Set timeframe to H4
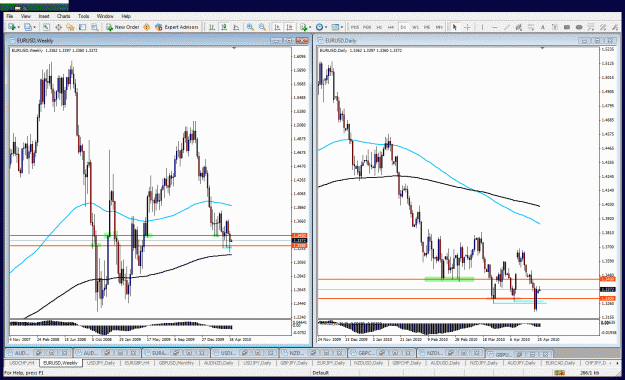The height and width of the screenshot is (380, 625). tap(391, 27)
